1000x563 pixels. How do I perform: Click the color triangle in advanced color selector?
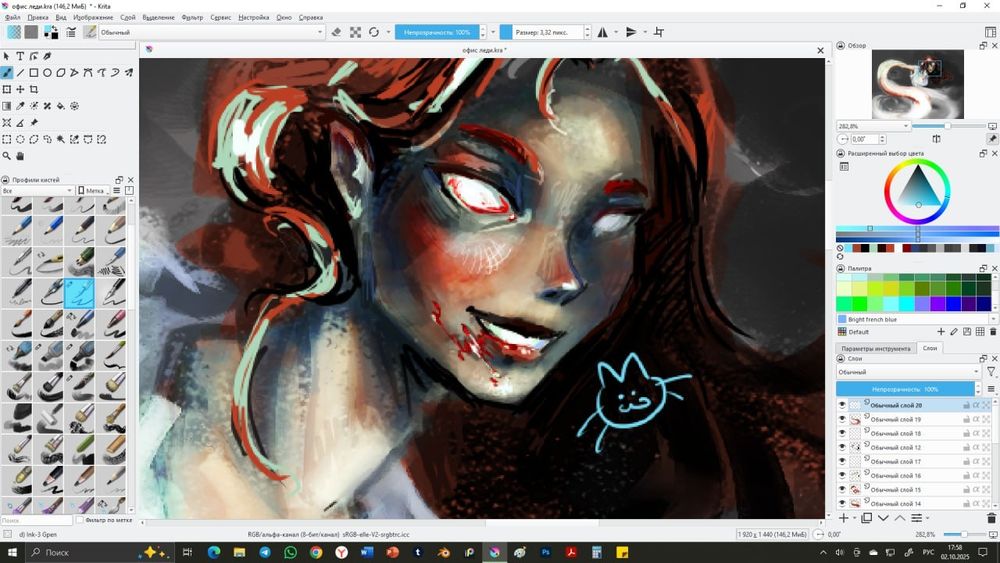918,186
